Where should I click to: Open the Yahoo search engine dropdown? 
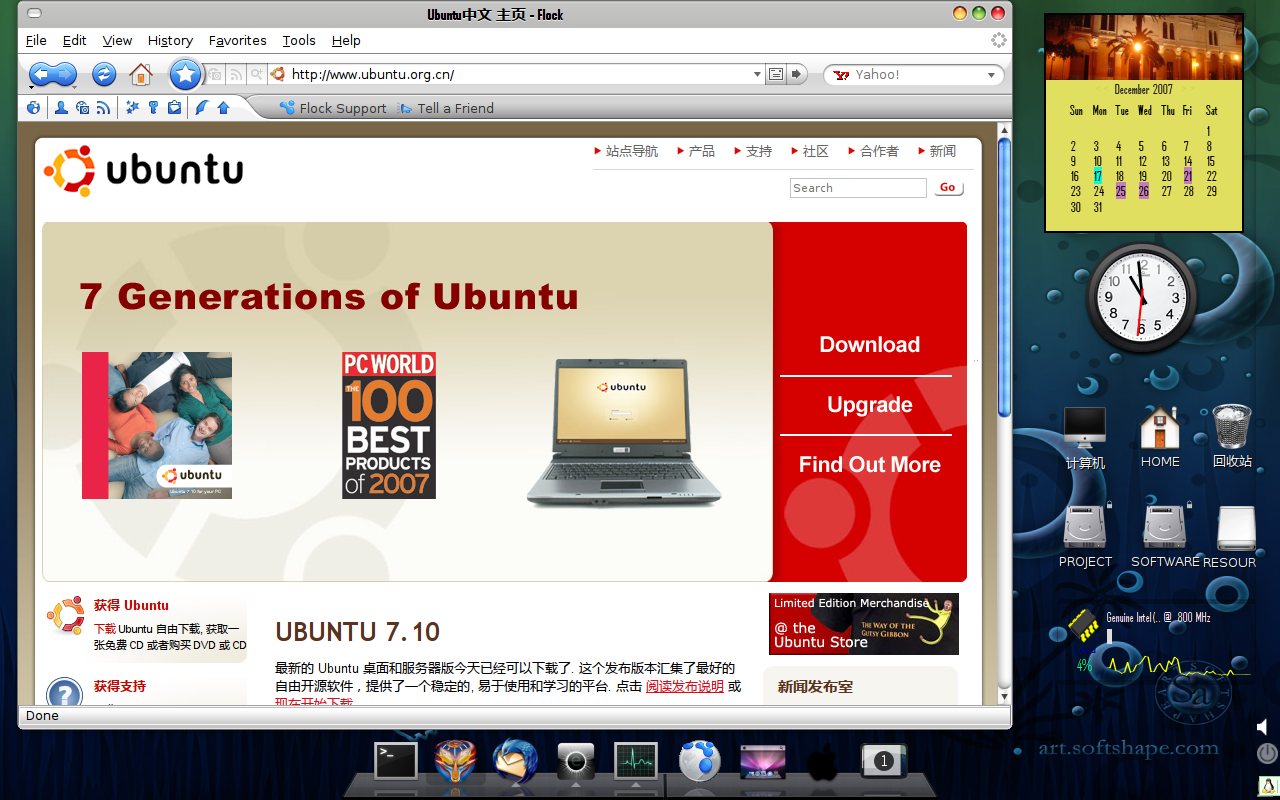(991, 75)
